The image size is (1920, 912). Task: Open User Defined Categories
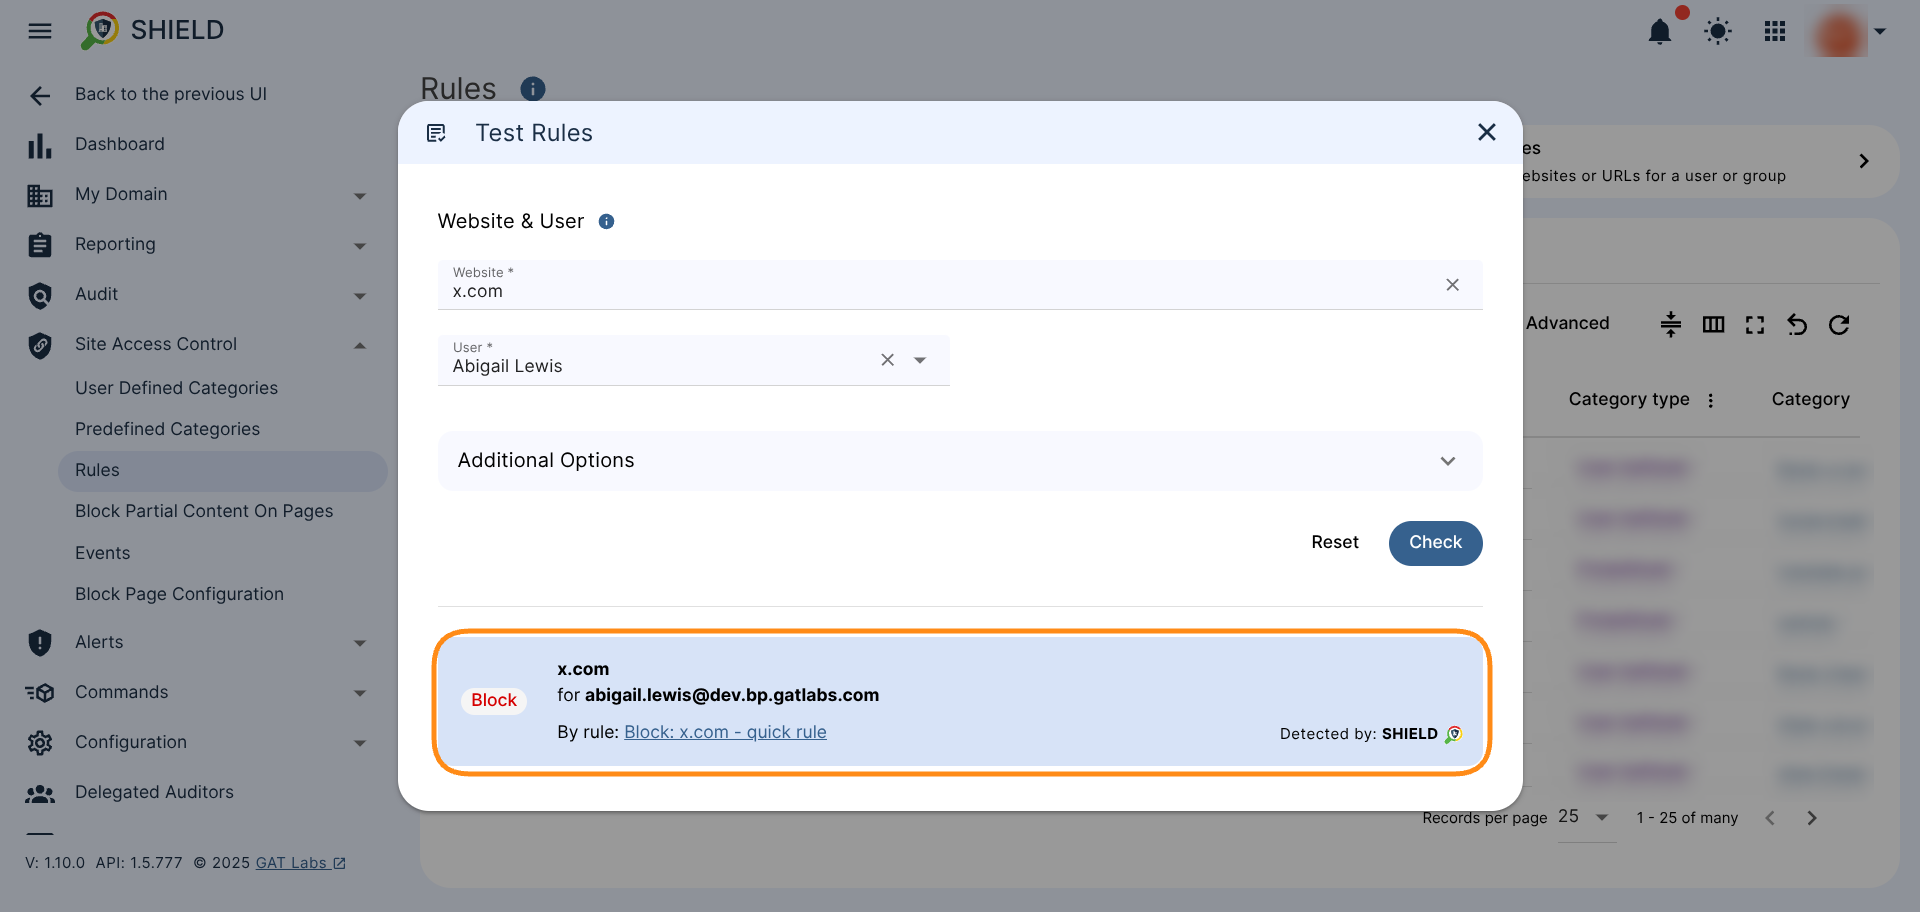176,388
